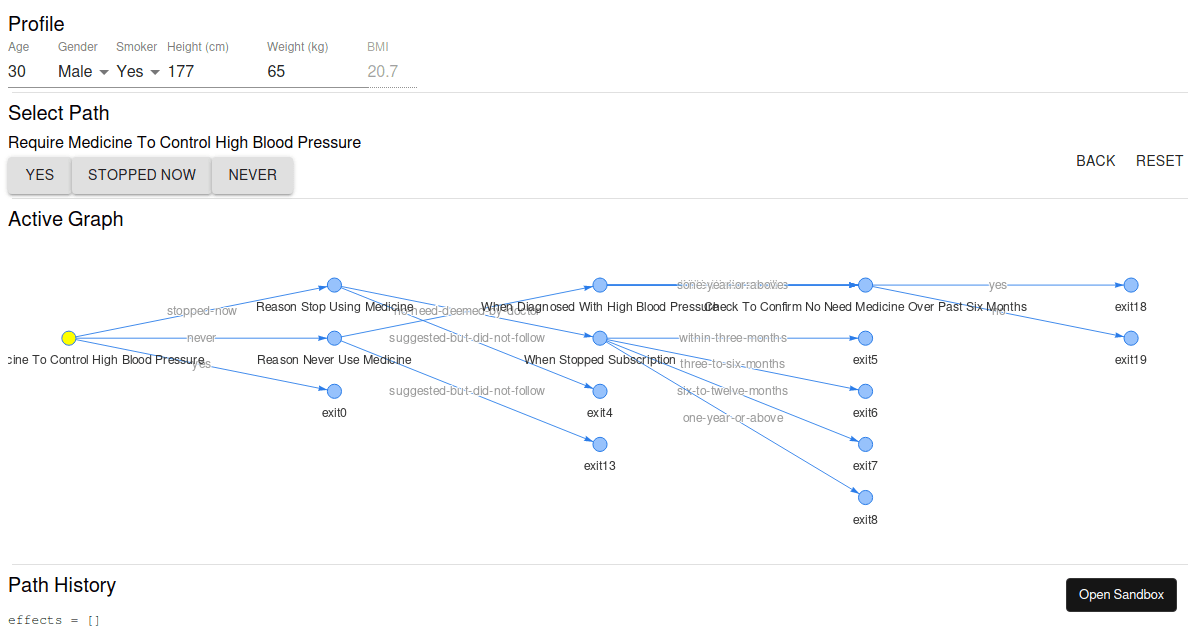Click the Reason Never Use Medicine node

334,338
